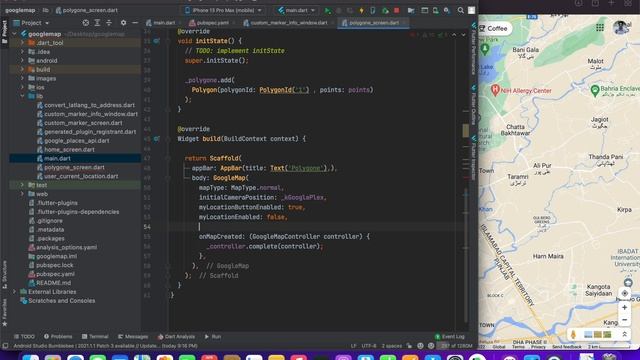This screenshot has height=360, width=640.
Task: Click the editor vertical scrollbar marker
Action: tap(466, 131)
